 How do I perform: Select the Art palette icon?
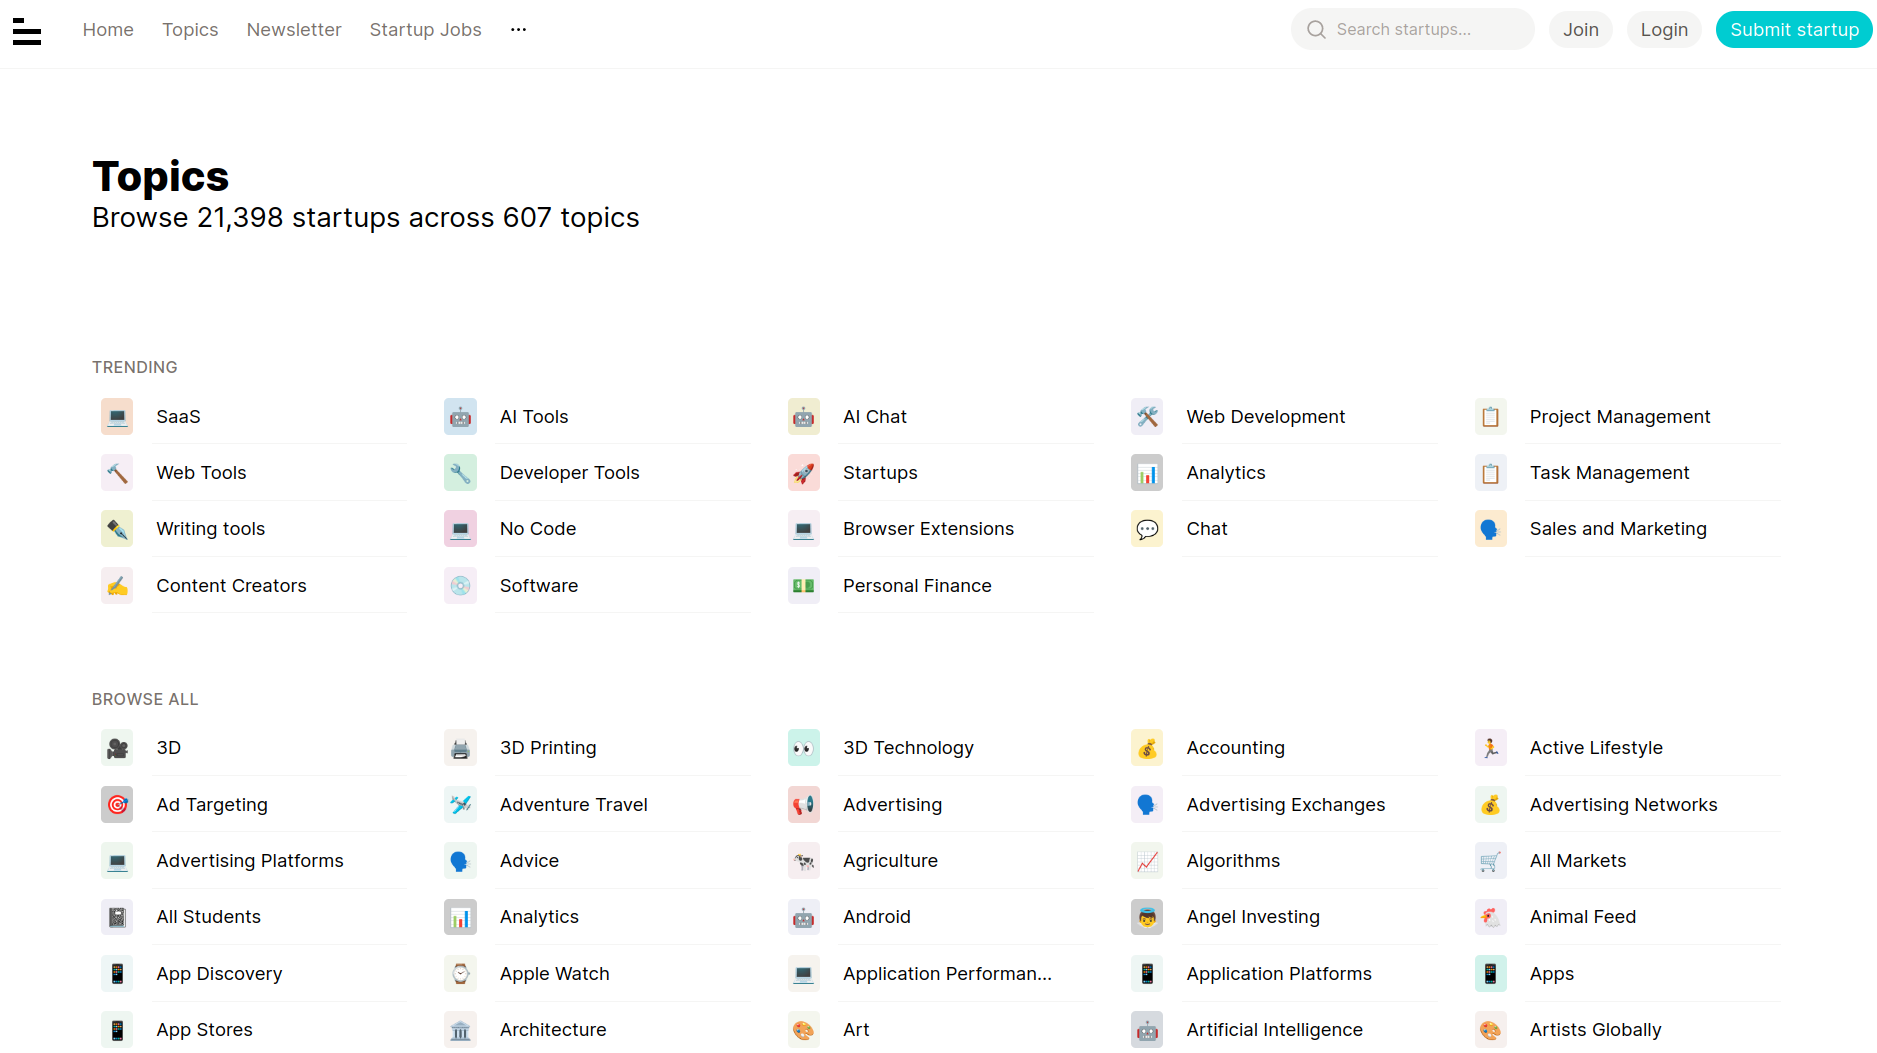click(804, 1029)
